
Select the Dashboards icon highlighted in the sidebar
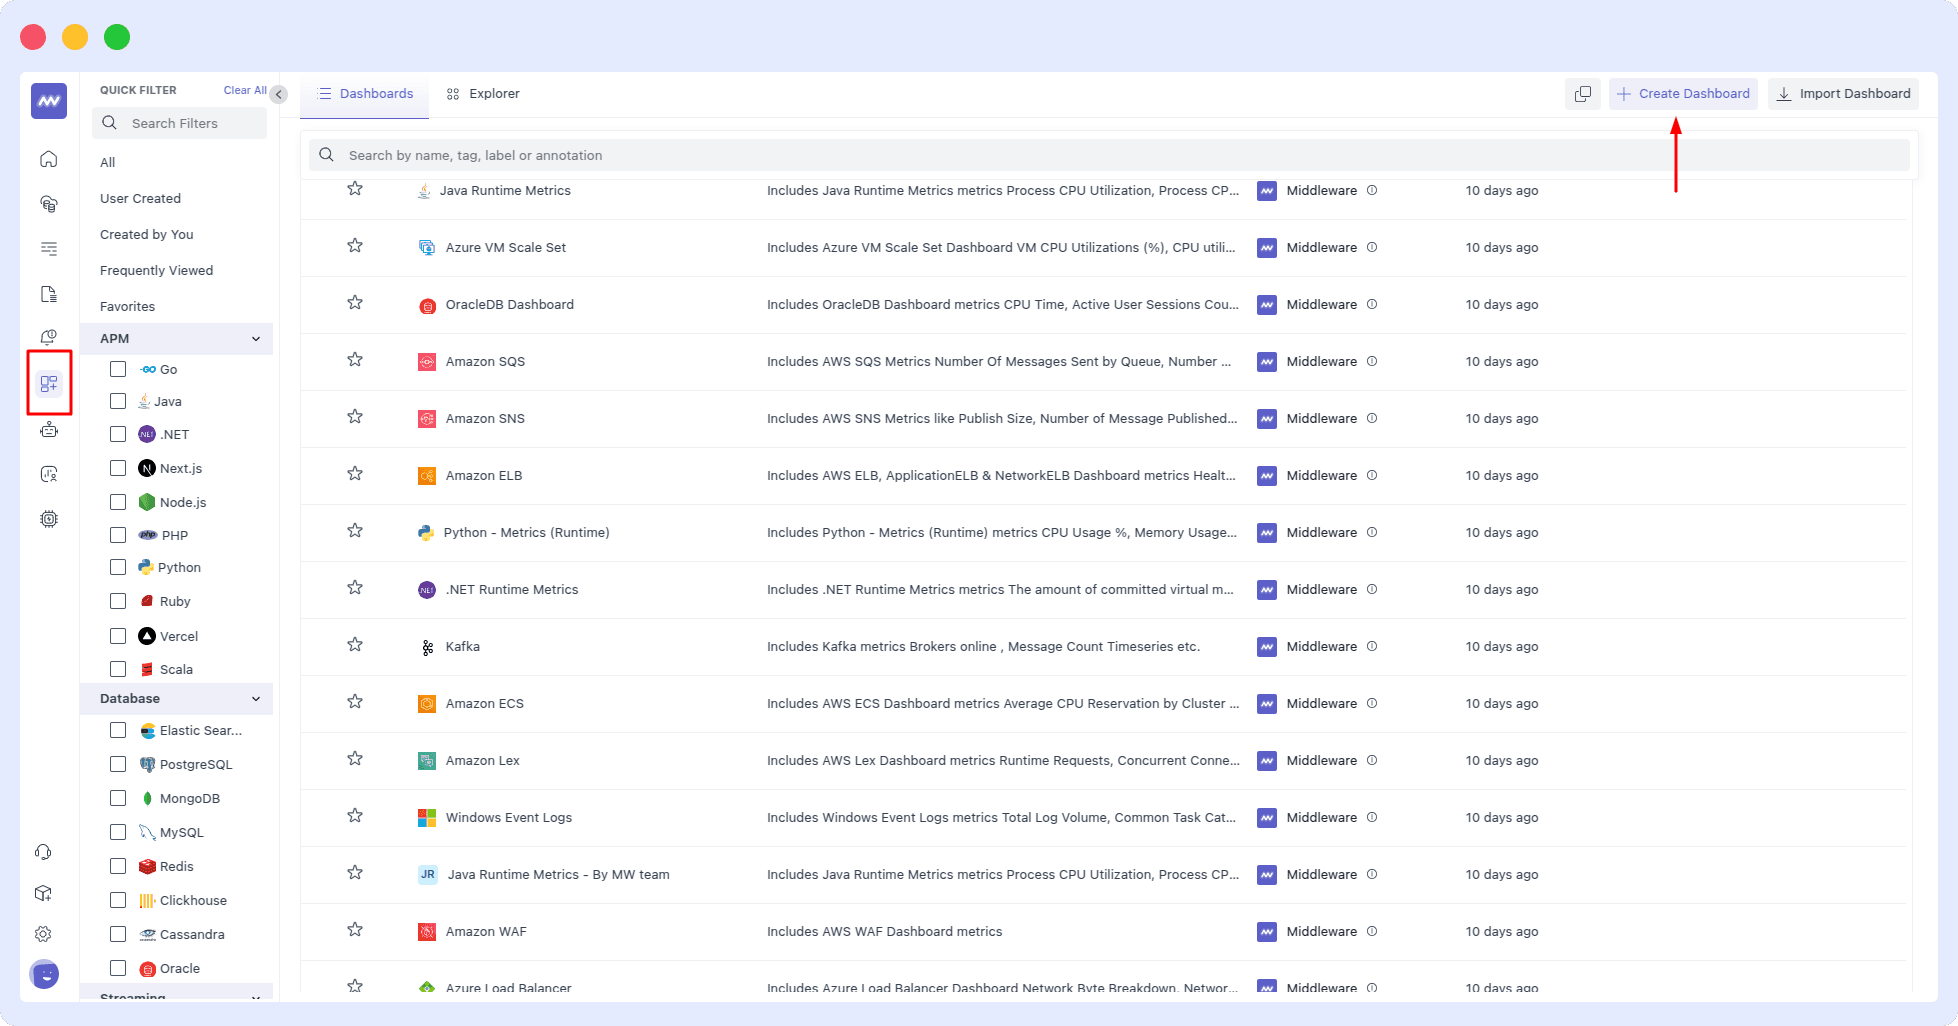tap(48, 383)
